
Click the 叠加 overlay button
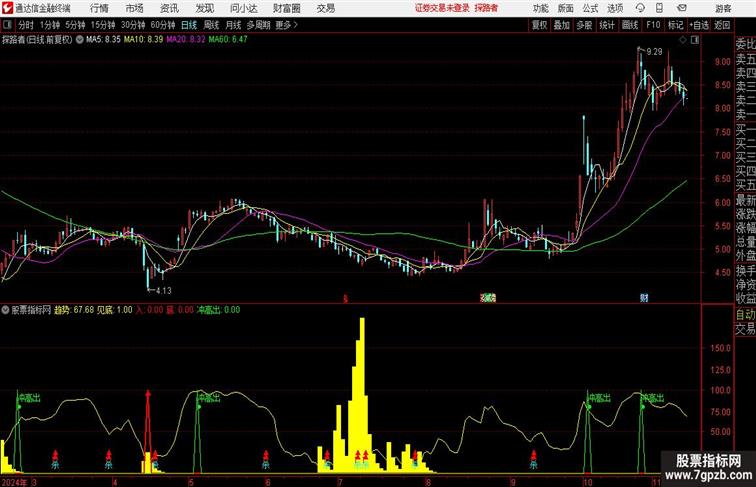[562, 25]
